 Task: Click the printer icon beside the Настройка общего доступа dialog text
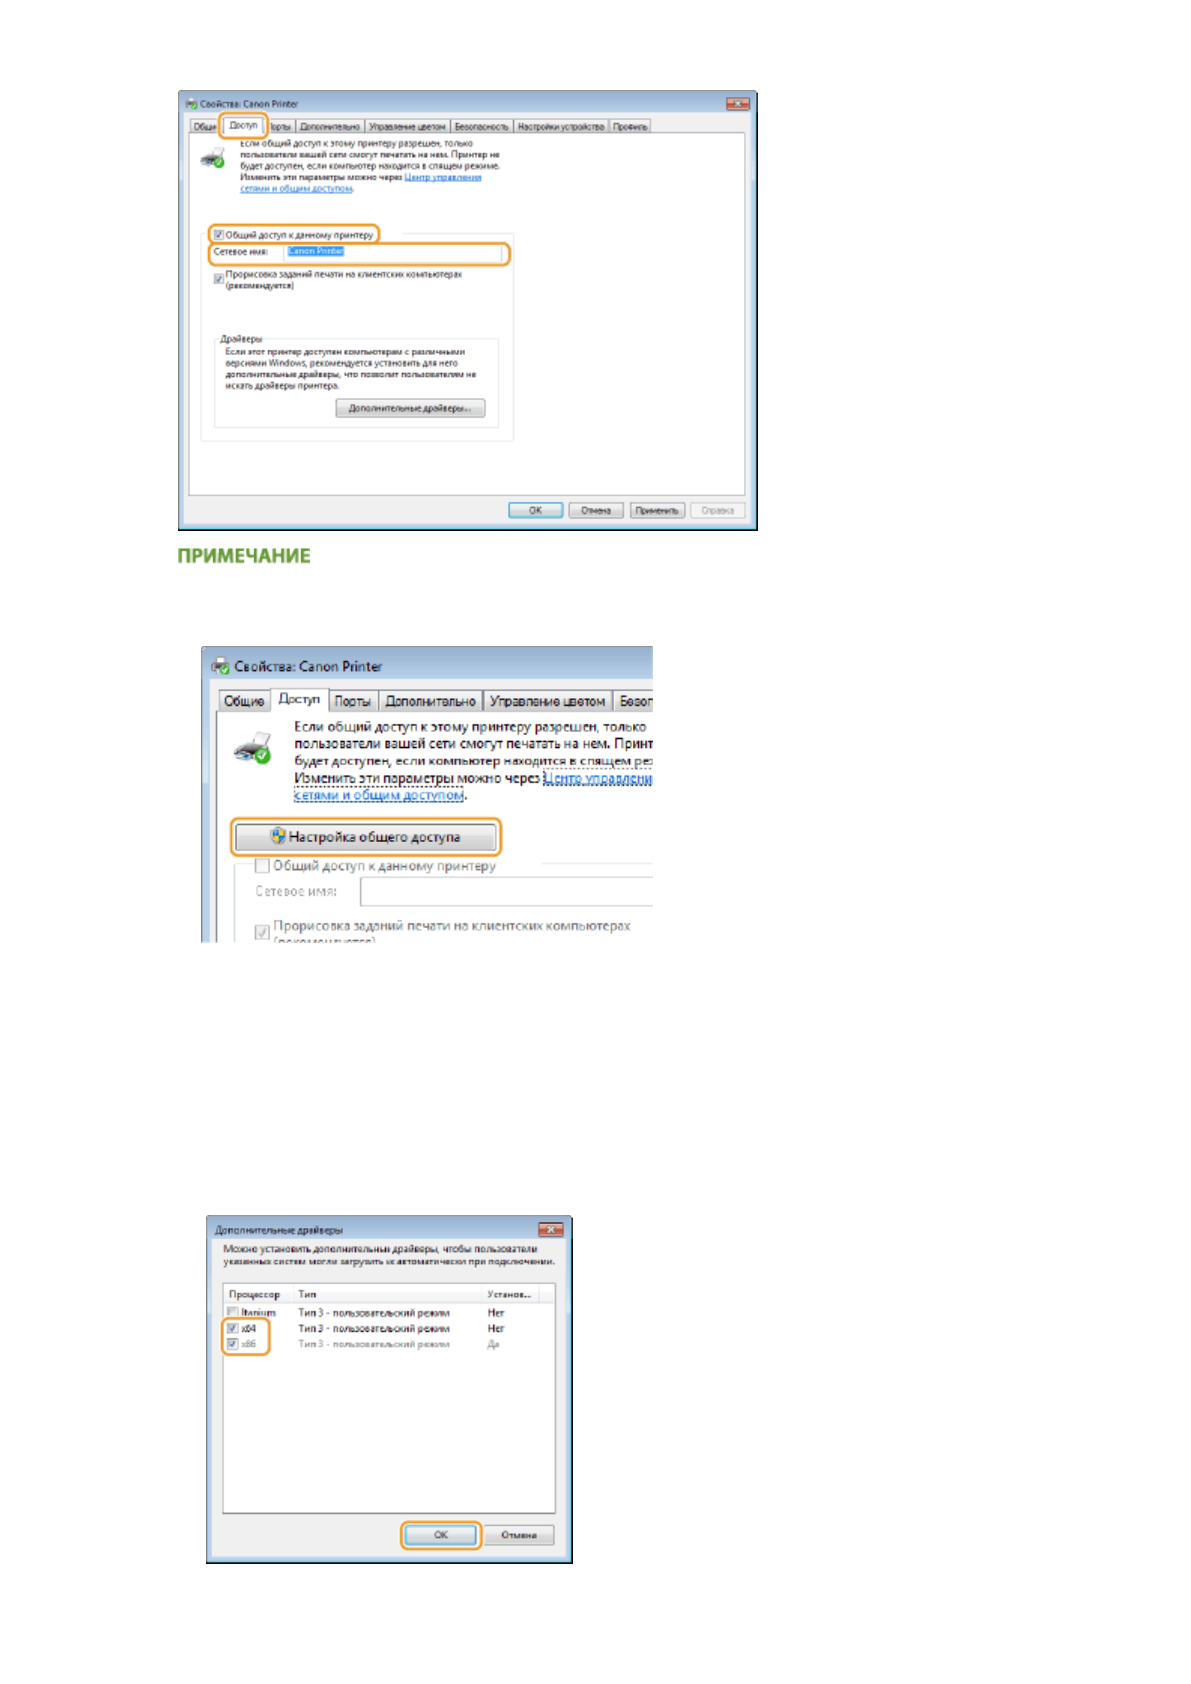[252, 748]
